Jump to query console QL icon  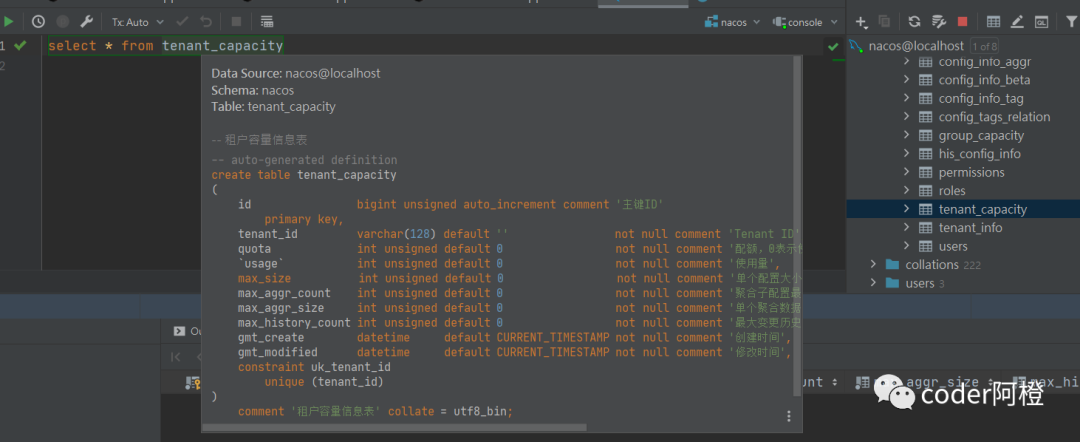[x=1041, y=21]
